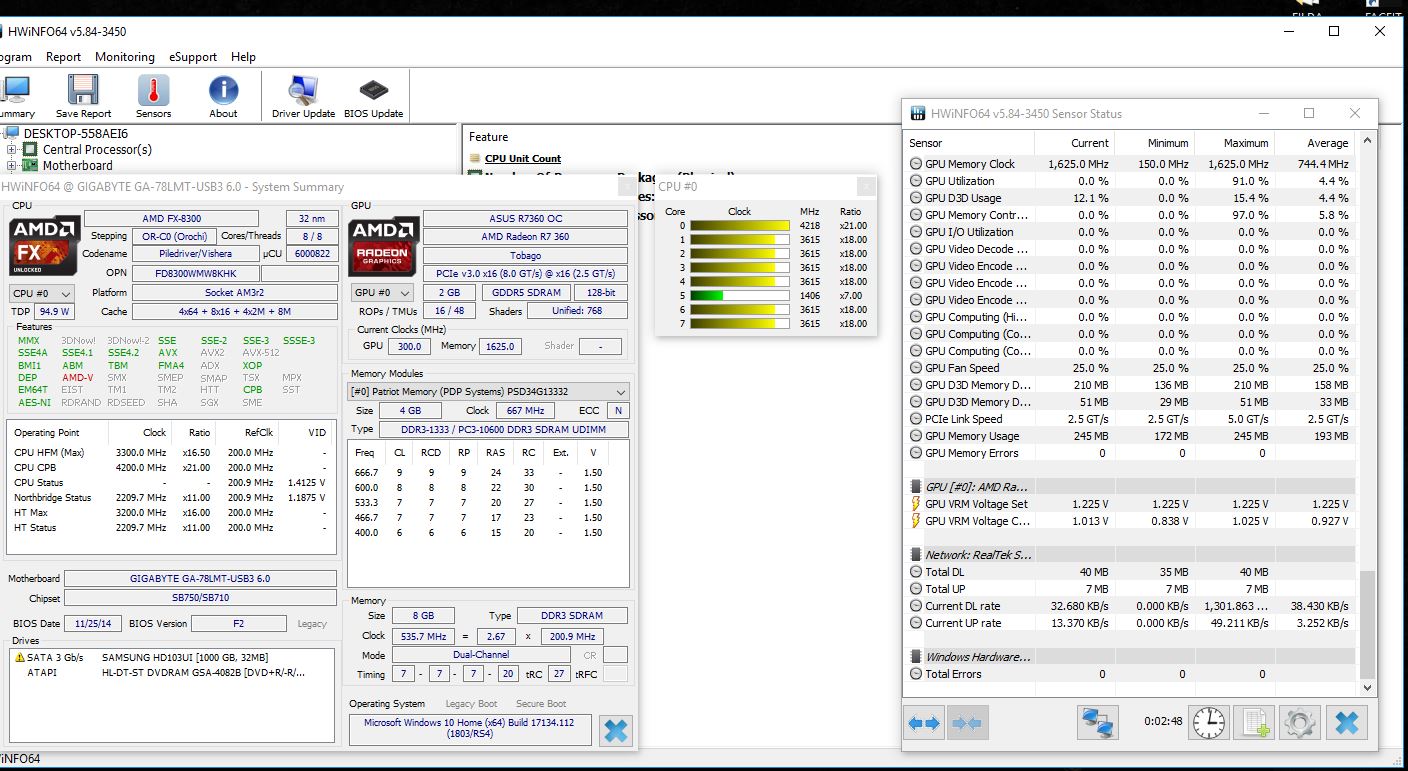Open the CPU #0 selector dropdown
The height and width of the screenshot is (771, 1408).
[41, 294]
